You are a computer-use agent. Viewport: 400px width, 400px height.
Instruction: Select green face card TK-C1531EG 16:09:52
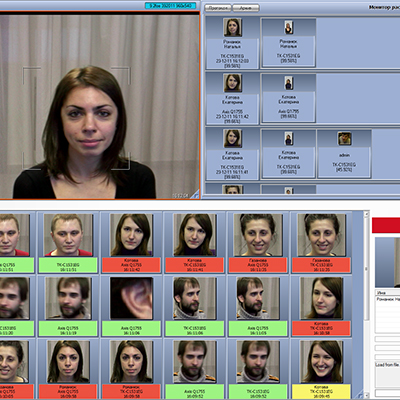click(x=258, y=369)
